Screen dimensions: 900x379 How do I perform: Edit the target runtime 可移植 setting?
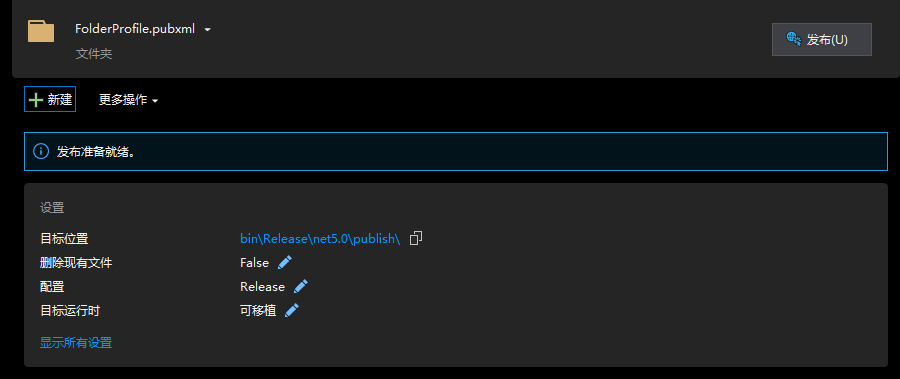(292, 311)
